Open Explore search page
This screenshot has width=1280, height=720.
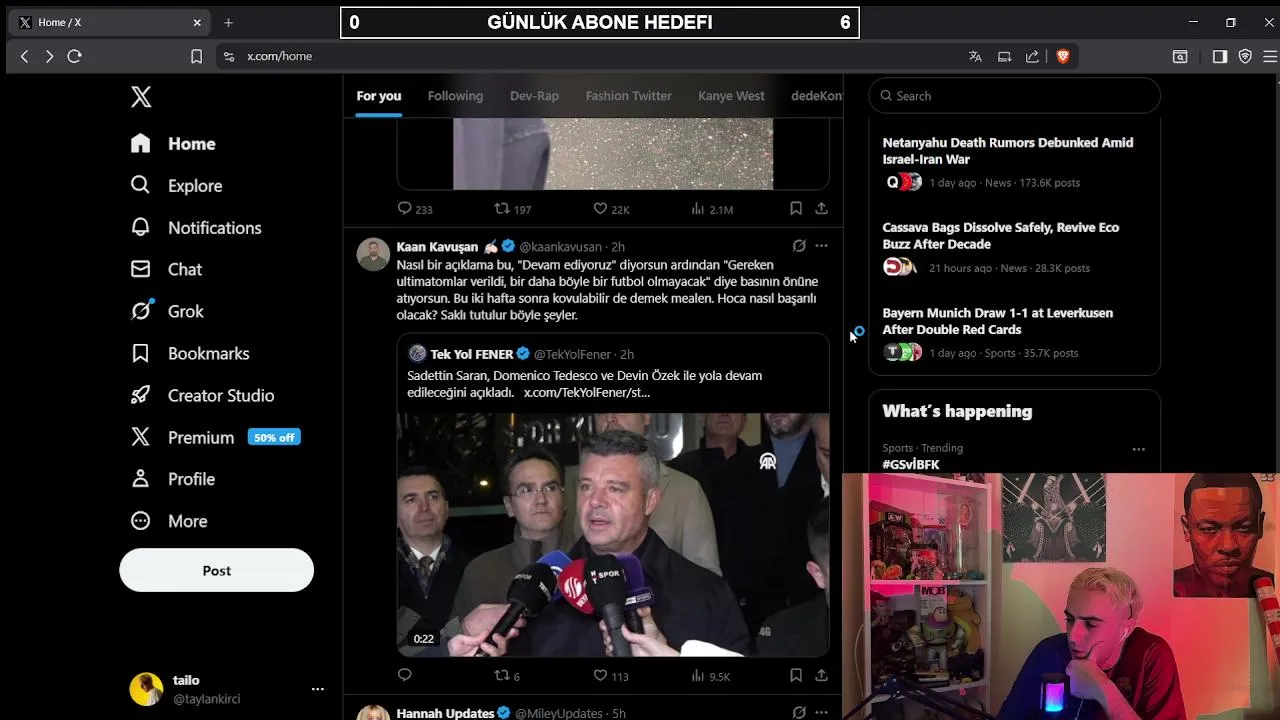pyautogui.click(x=176, y=186)
